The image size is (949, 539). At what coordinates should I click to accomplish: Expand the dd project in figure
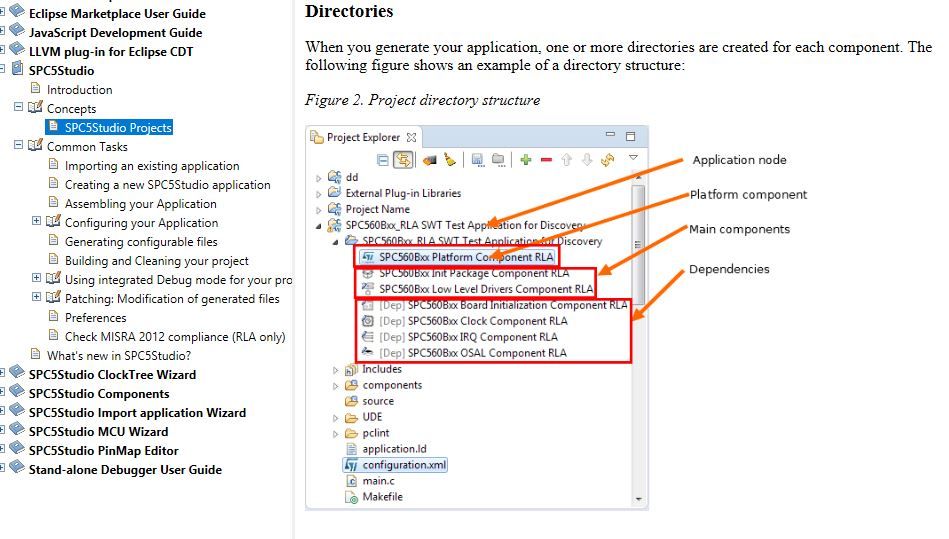(x=318, y=178)
